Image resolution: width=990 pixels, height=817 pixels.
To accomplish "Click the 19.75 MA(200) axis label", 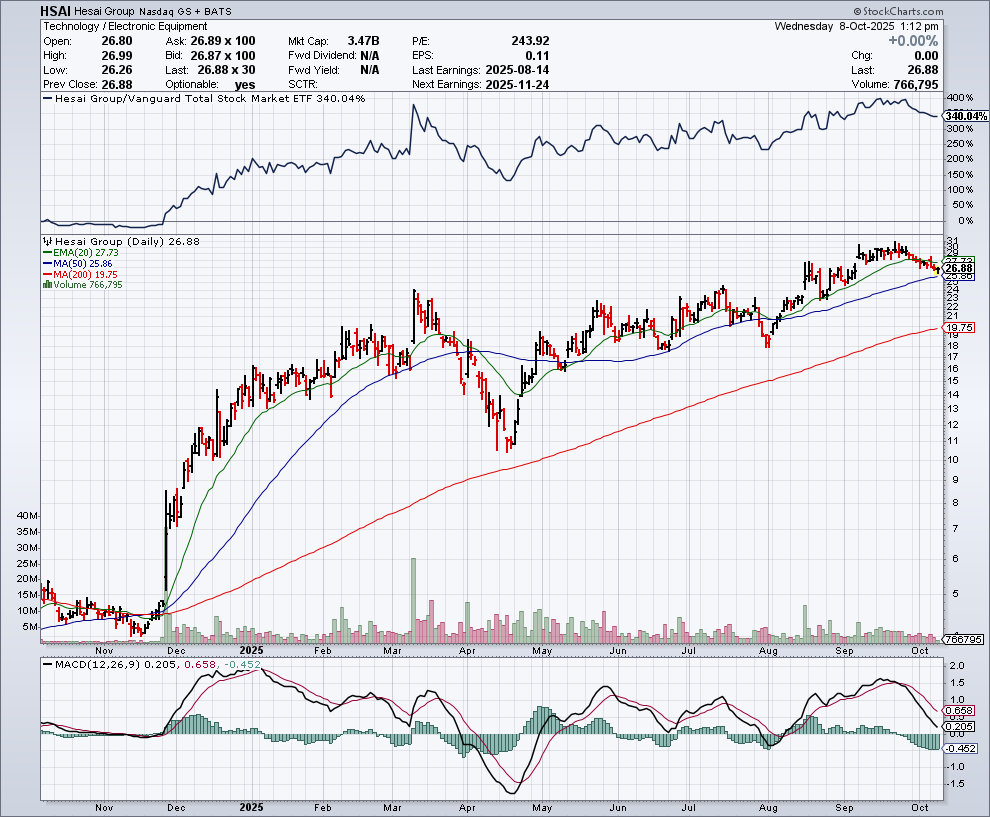I will [x=959, y=328].
